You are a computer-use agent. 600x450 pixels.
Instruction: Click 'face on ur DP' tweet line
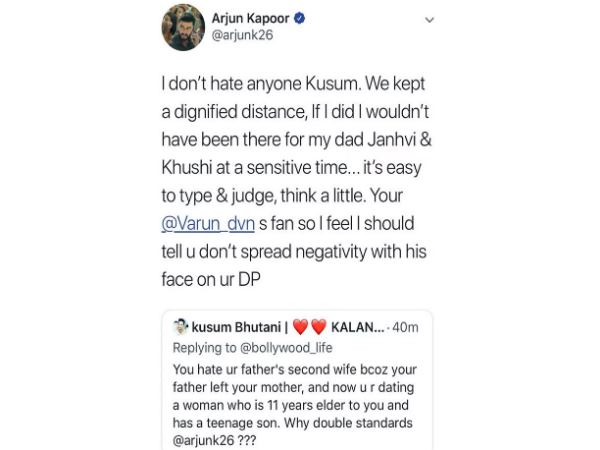coord(211,279)
